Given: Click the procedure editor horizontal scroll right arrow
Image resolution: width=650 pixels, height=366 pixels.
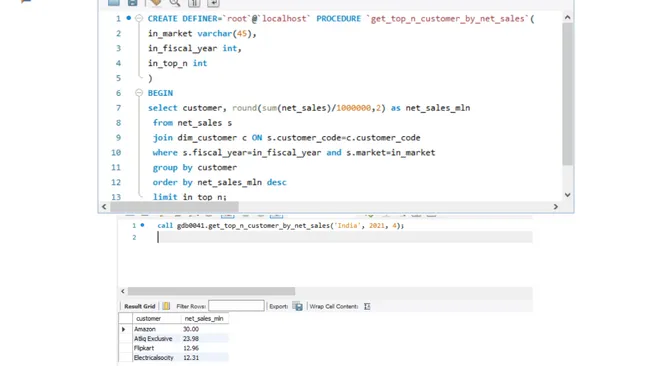Looking at the screenshot, I should click(555, 206).
